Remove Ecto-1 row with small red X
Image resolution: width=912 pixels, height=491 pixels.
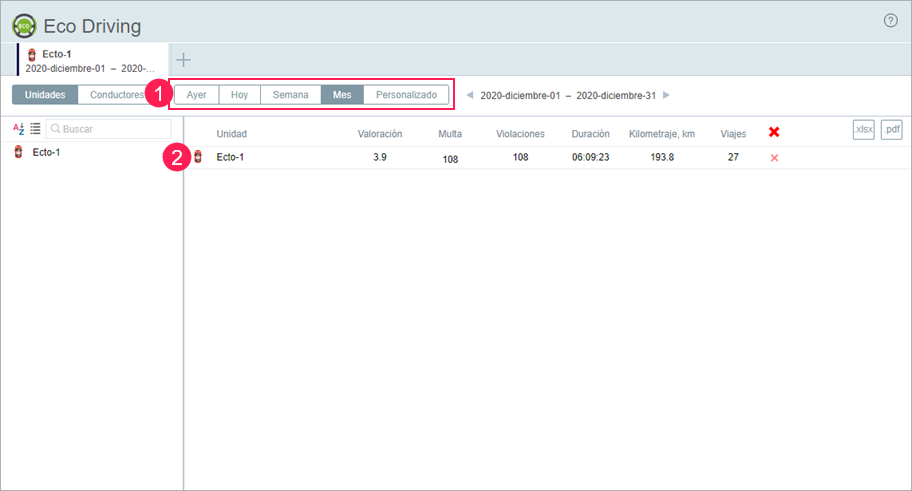pos(774,158)
